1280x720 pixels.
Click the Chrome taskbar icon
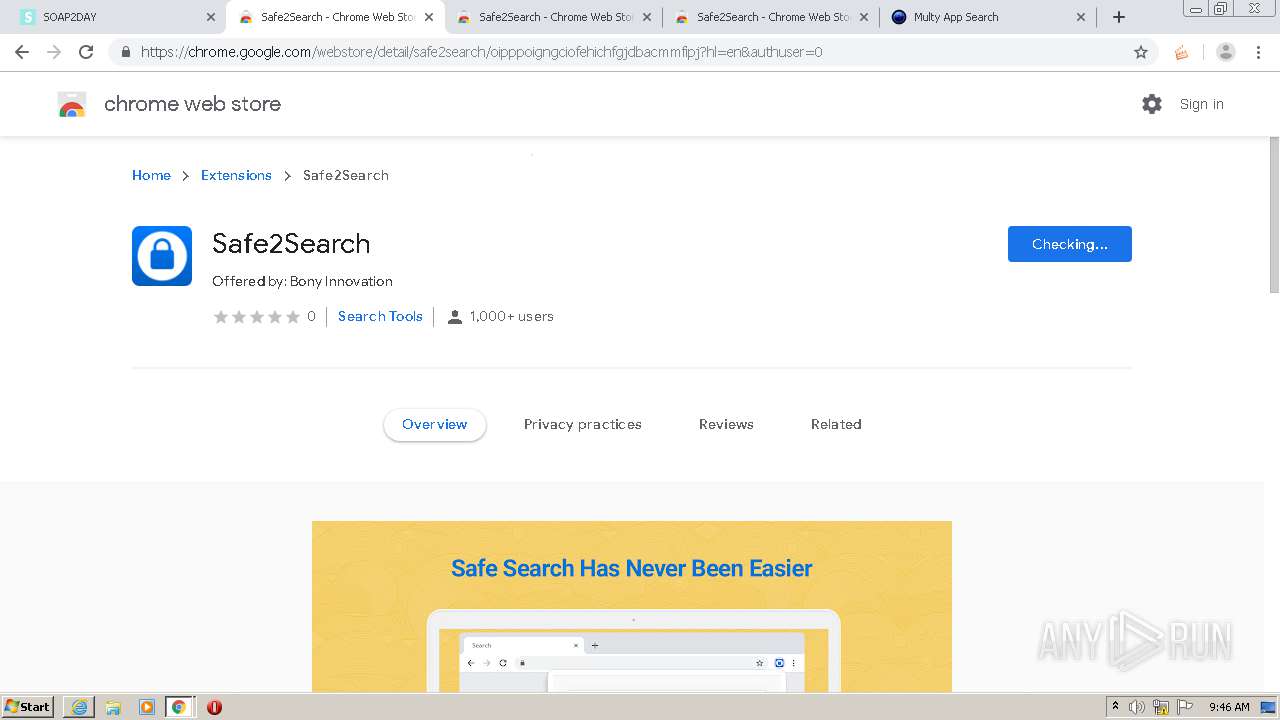point(179,707)
